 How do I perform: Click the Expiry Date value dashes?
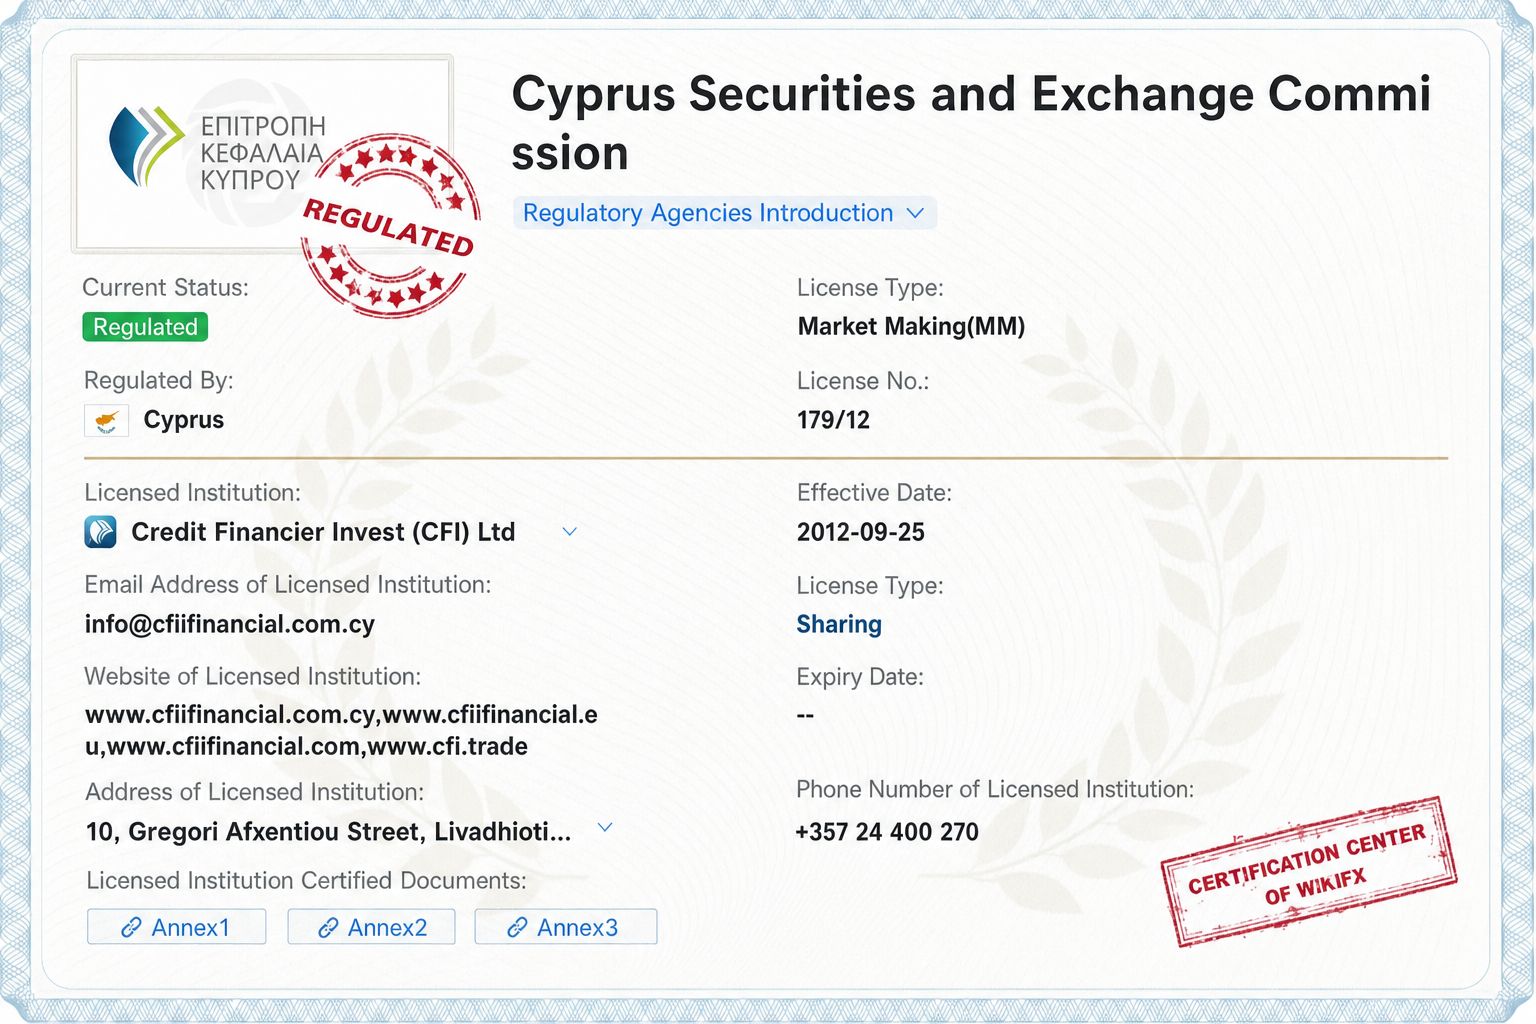tap(806, 716)
